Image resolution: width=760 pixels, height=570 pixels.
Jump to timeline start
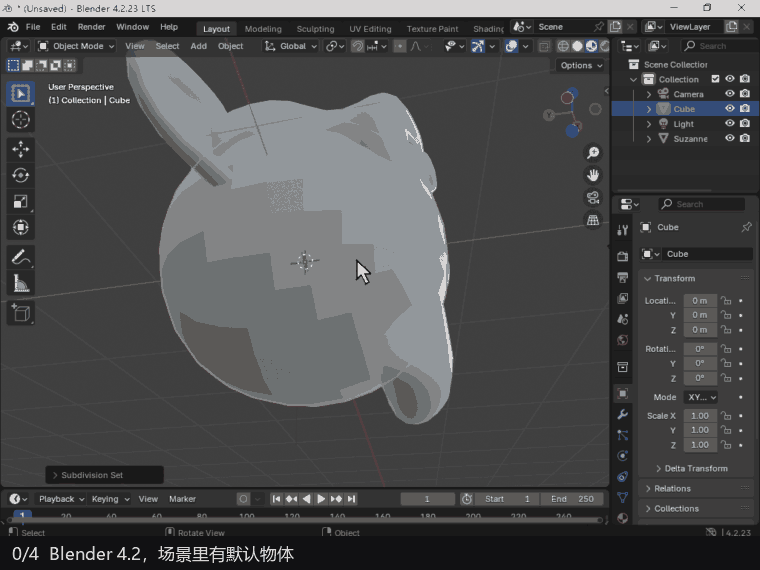click(x=276, y=499)
